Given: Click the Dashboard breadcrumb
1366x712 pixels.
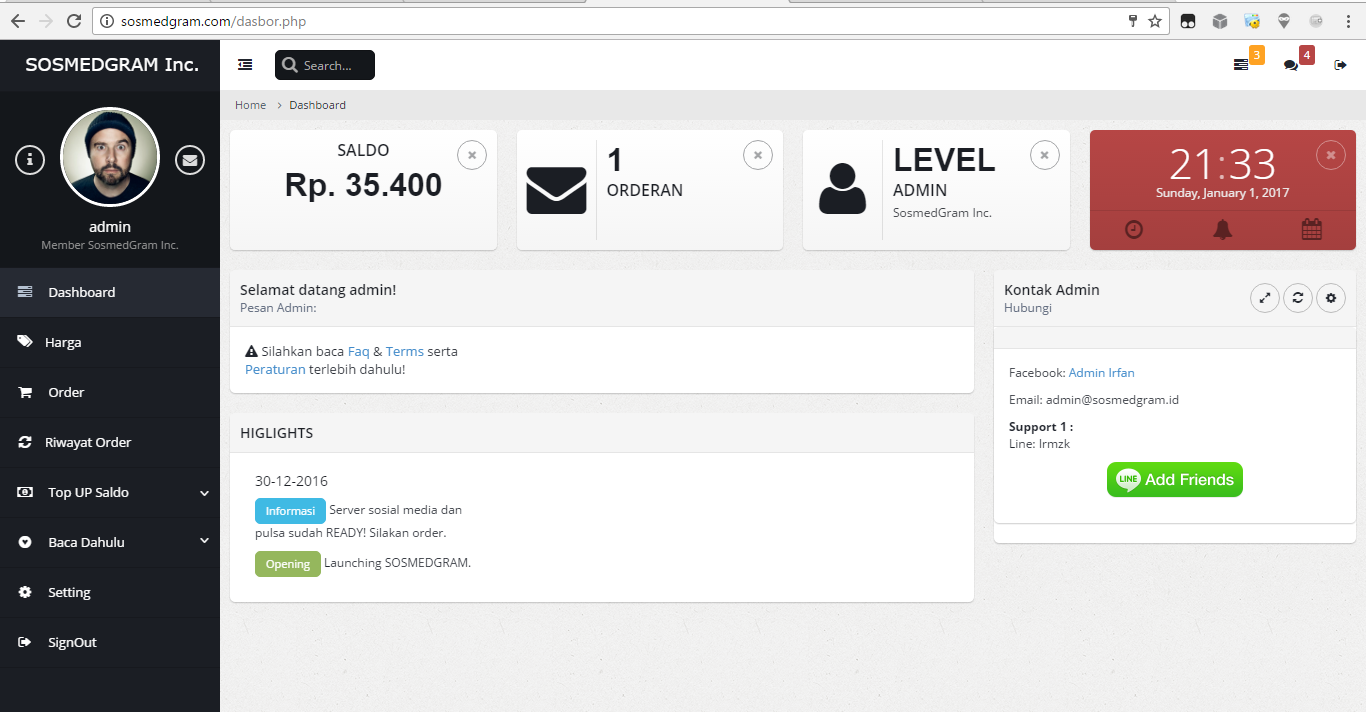Looking at the screenshot, I should [318, 105].
